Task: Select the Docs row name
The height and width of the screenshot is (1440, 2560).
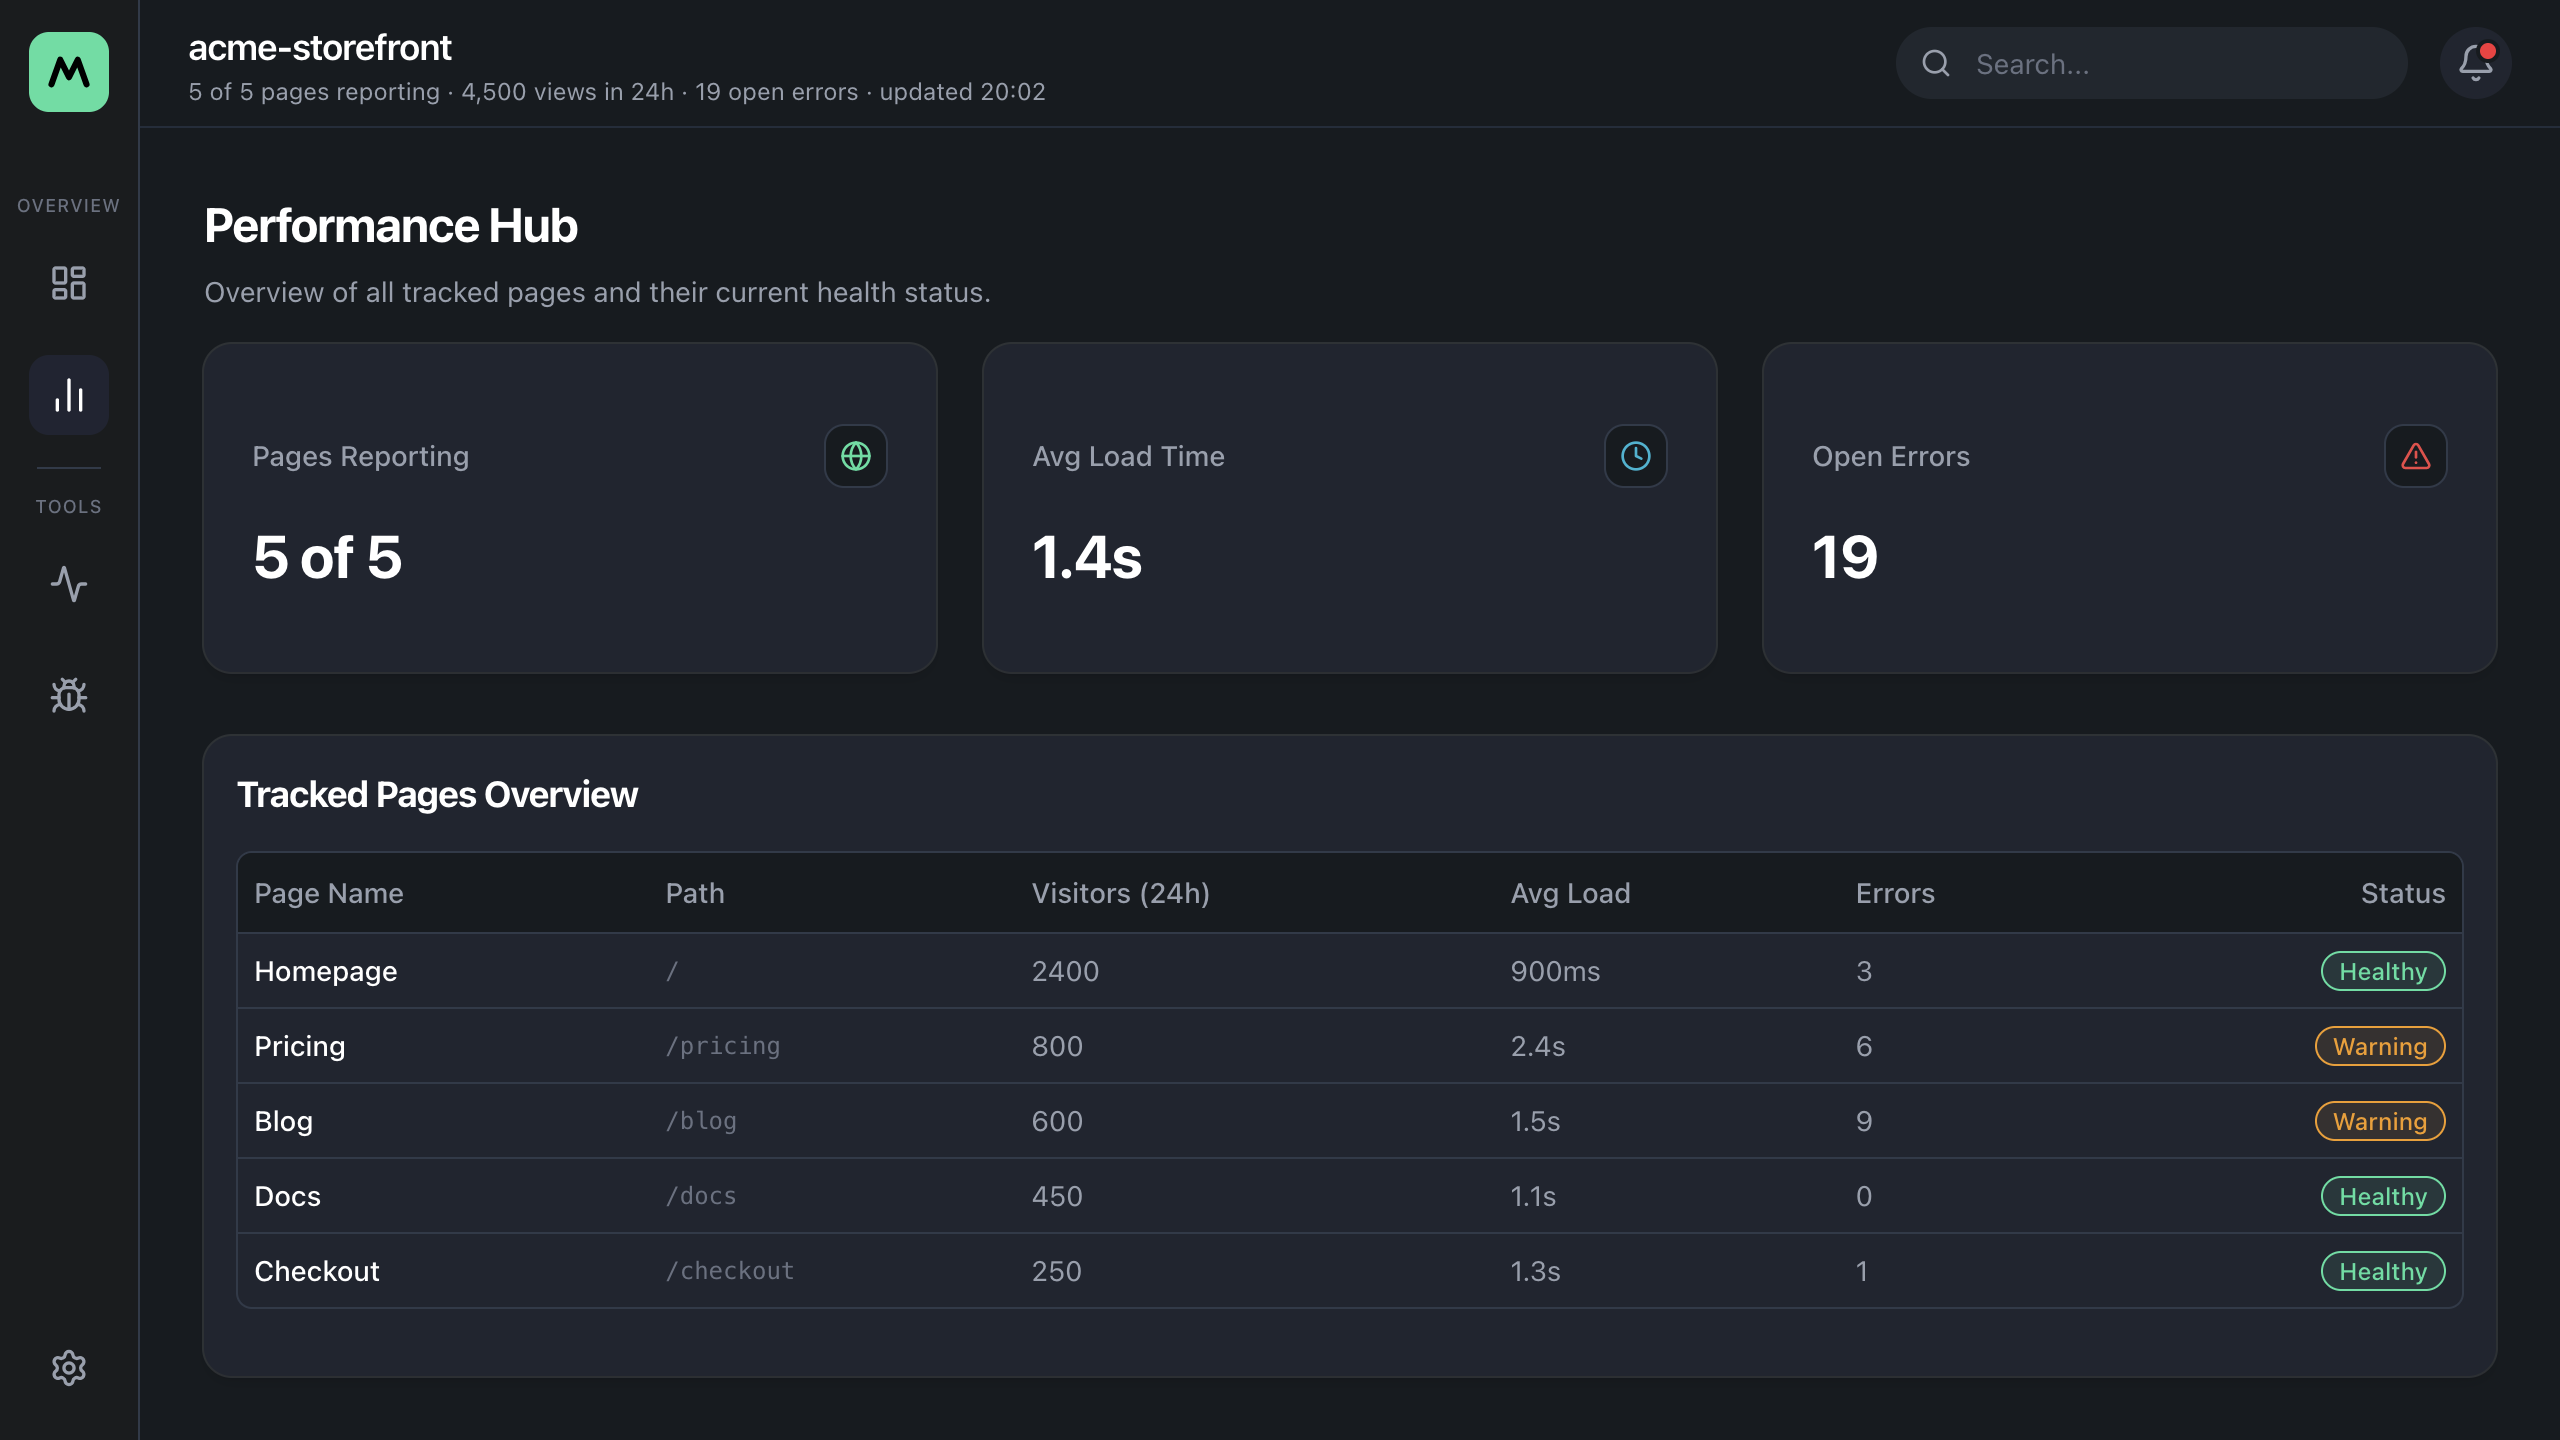Action: click(288, 1196)
